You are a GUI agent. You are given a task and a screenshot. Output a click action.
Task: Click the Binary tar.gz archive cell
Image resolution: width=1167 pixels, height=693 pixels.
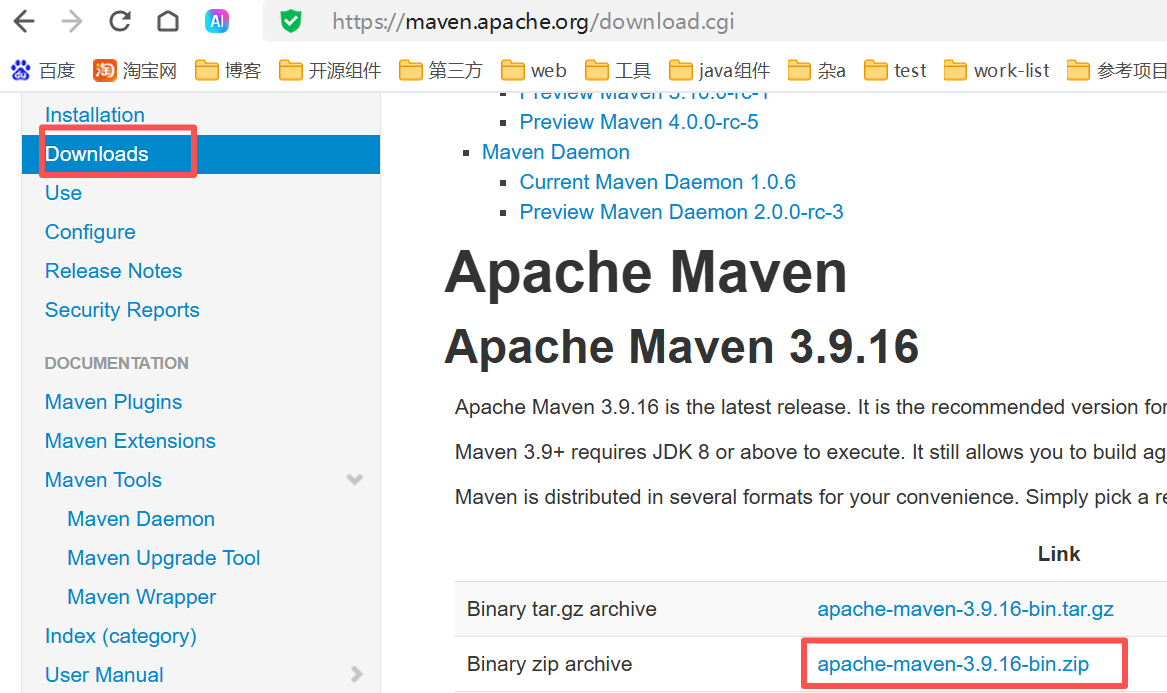point(561,609)
